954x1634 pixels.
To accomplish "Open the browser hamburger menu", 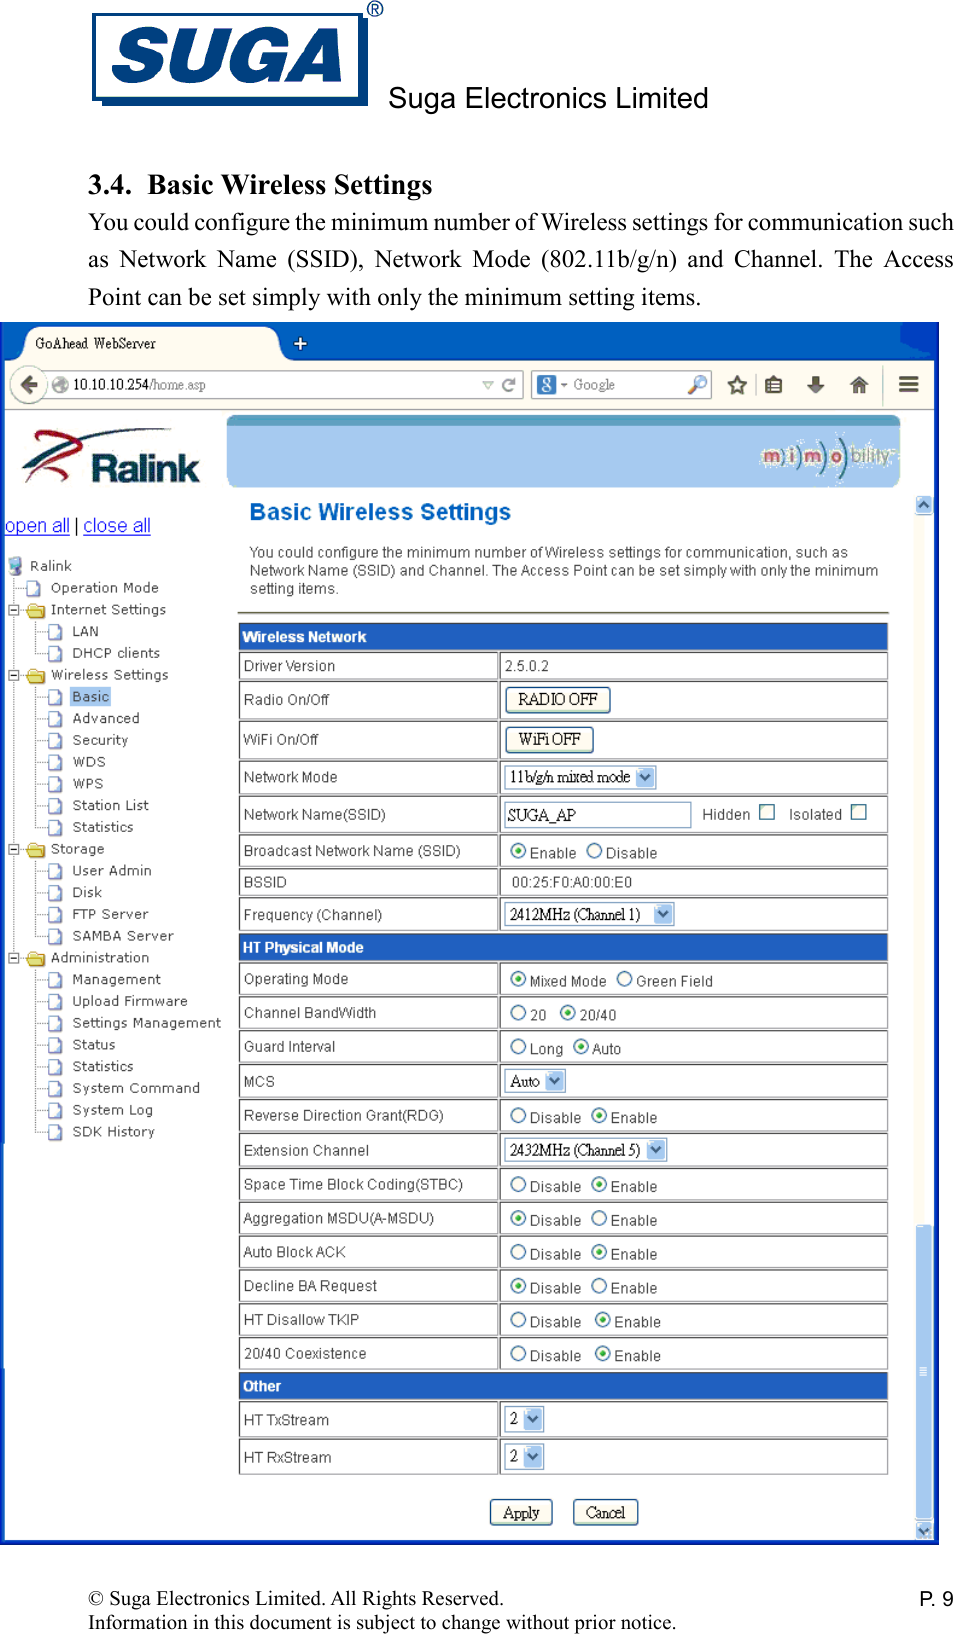I will [x=908, y=385].
